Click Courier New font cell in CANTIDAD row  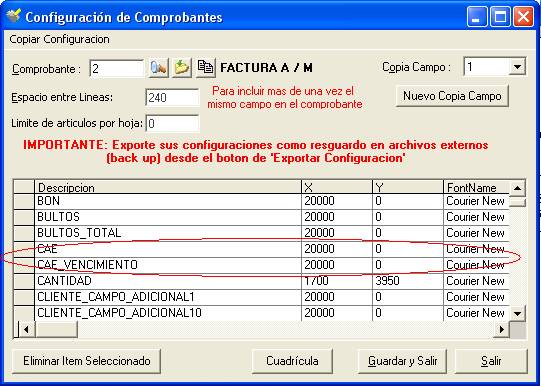pos(476,281)
